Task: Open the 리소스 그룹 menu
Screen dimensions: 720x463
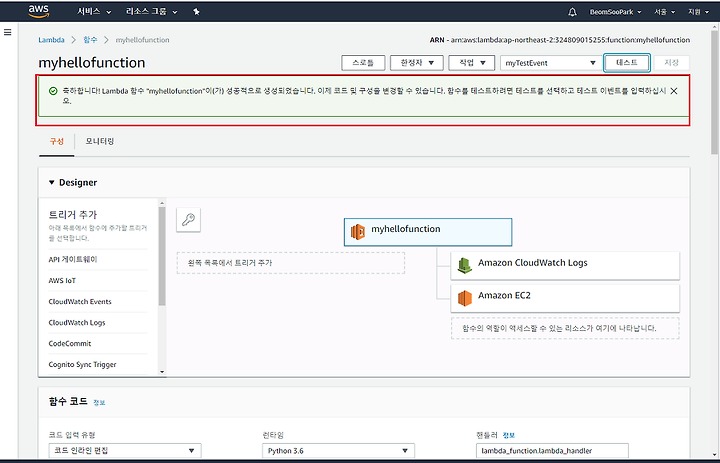Action: click(x=152, y=12)
